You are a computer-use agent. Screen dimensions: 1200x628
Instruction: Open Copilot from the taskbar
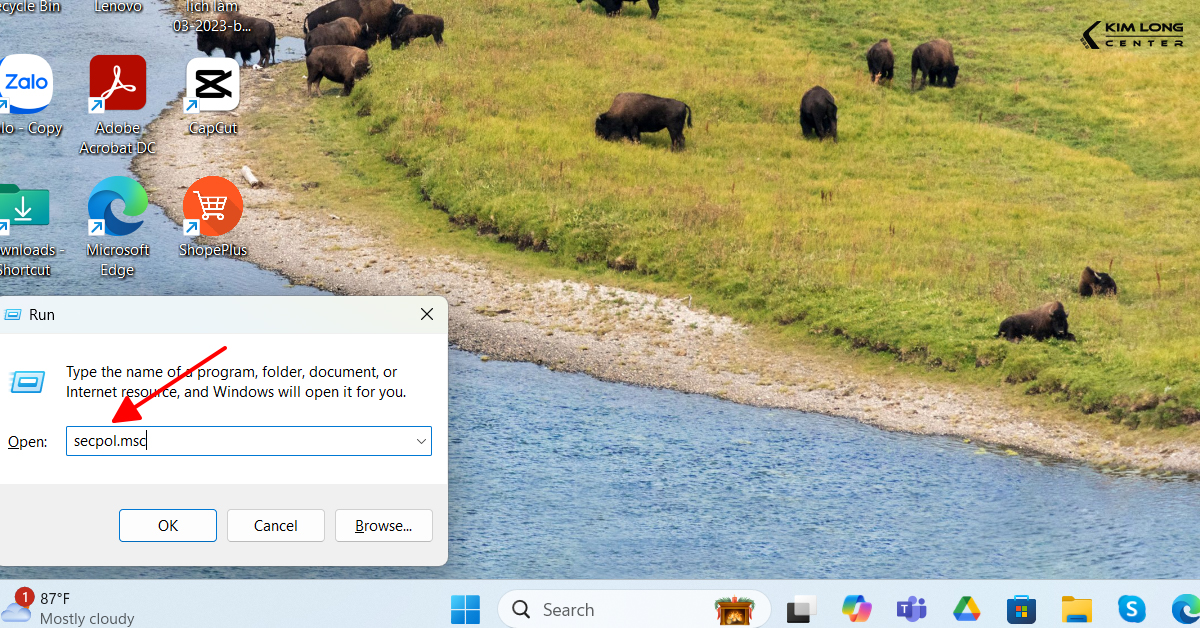(x=856, y=609)
